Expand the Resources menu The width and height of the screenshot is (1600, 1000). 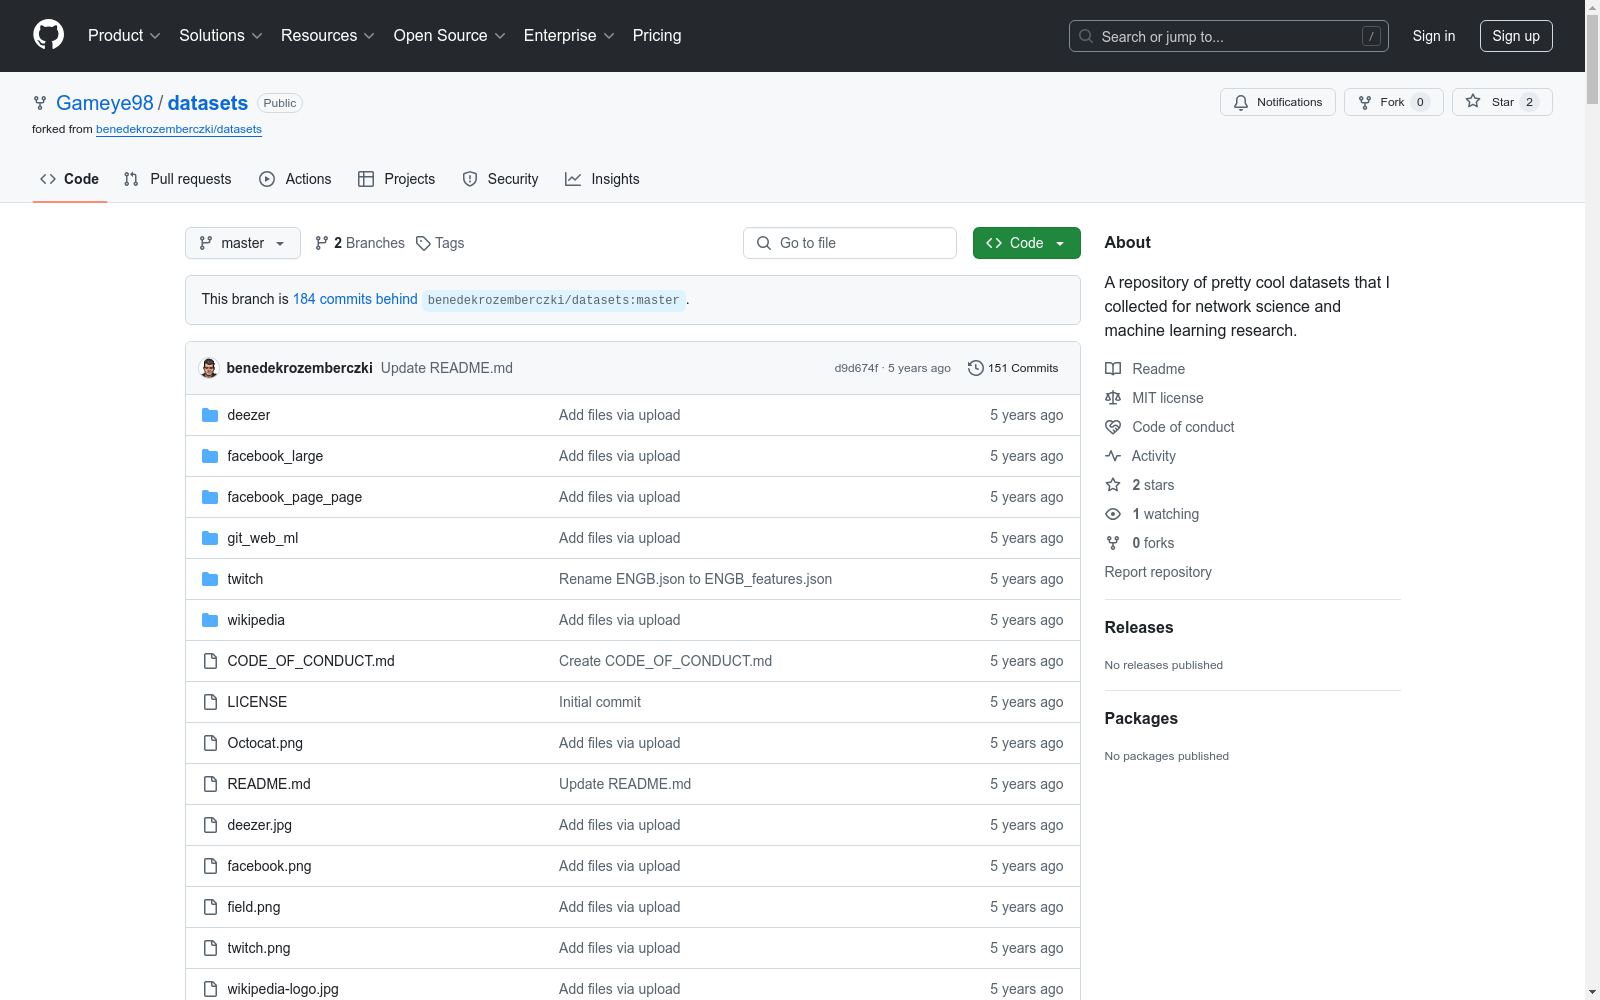click(328, 35)
